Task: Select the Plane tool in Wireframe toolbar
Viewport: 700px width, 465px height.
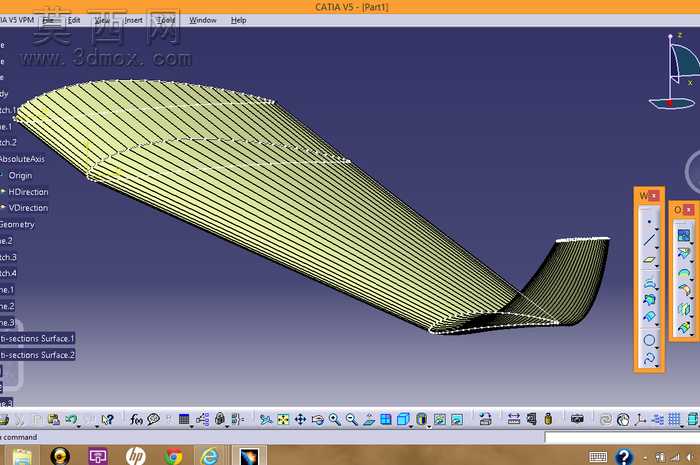Action: pyautogui.click(x=649, y=260)
